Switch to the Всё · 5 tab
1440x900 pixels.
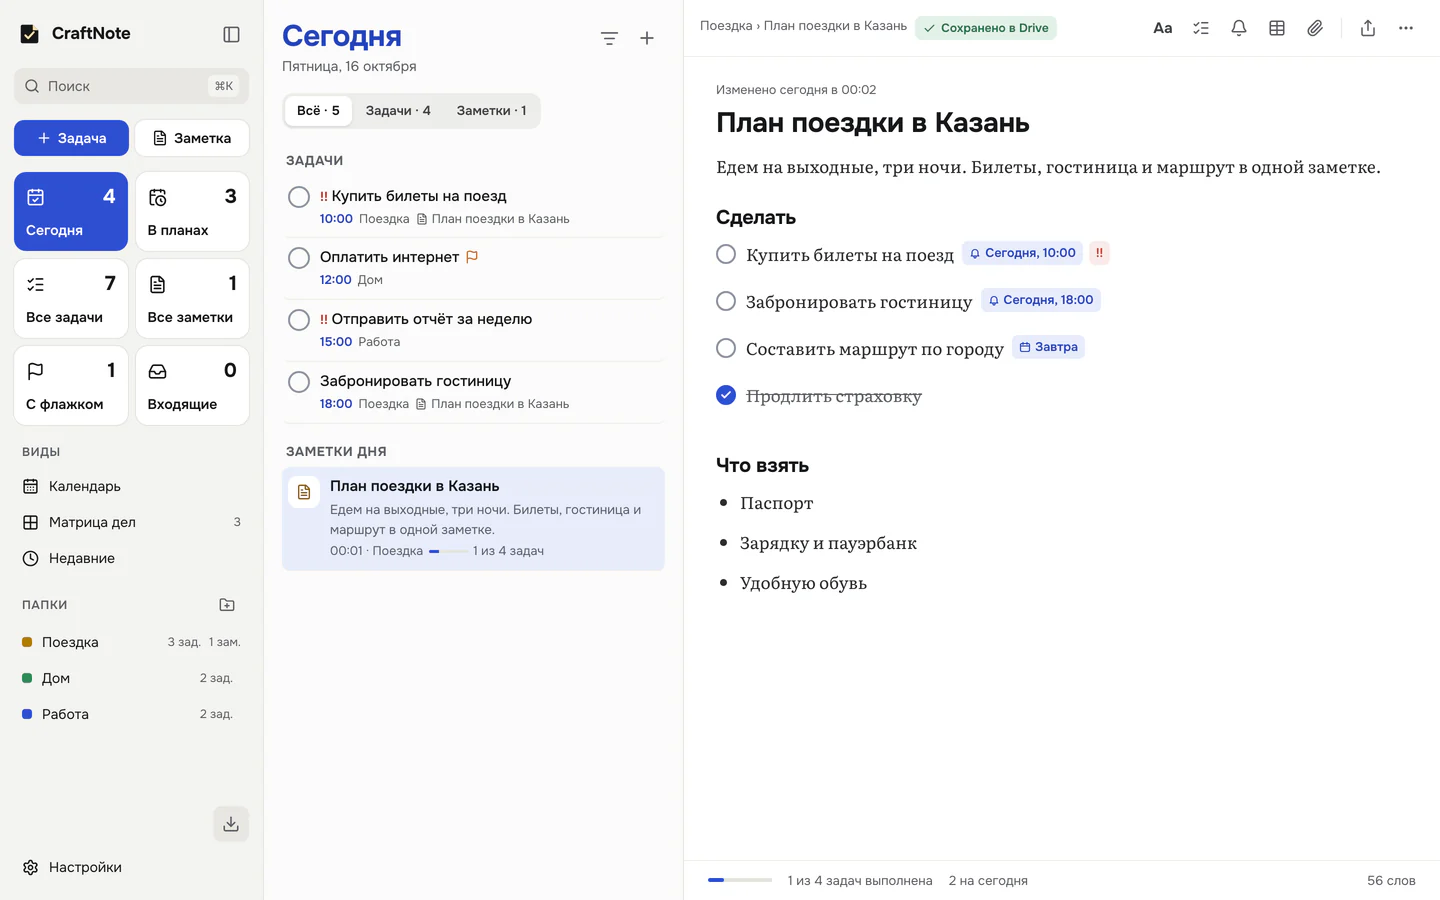(318, 111)
